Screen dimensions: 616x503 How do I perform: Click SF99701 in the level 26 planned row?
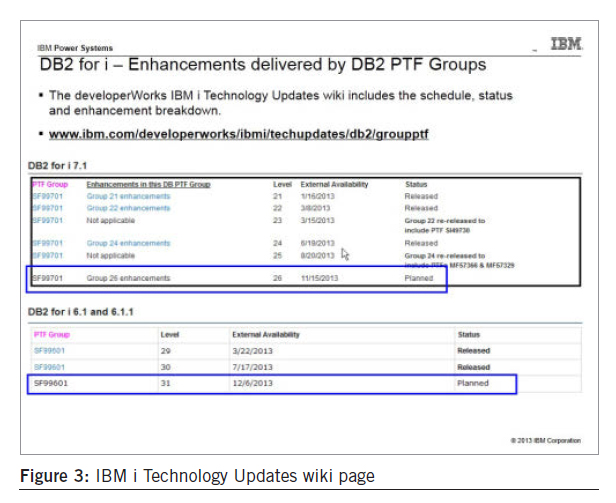pyautogui.click(x=48, y=278)
